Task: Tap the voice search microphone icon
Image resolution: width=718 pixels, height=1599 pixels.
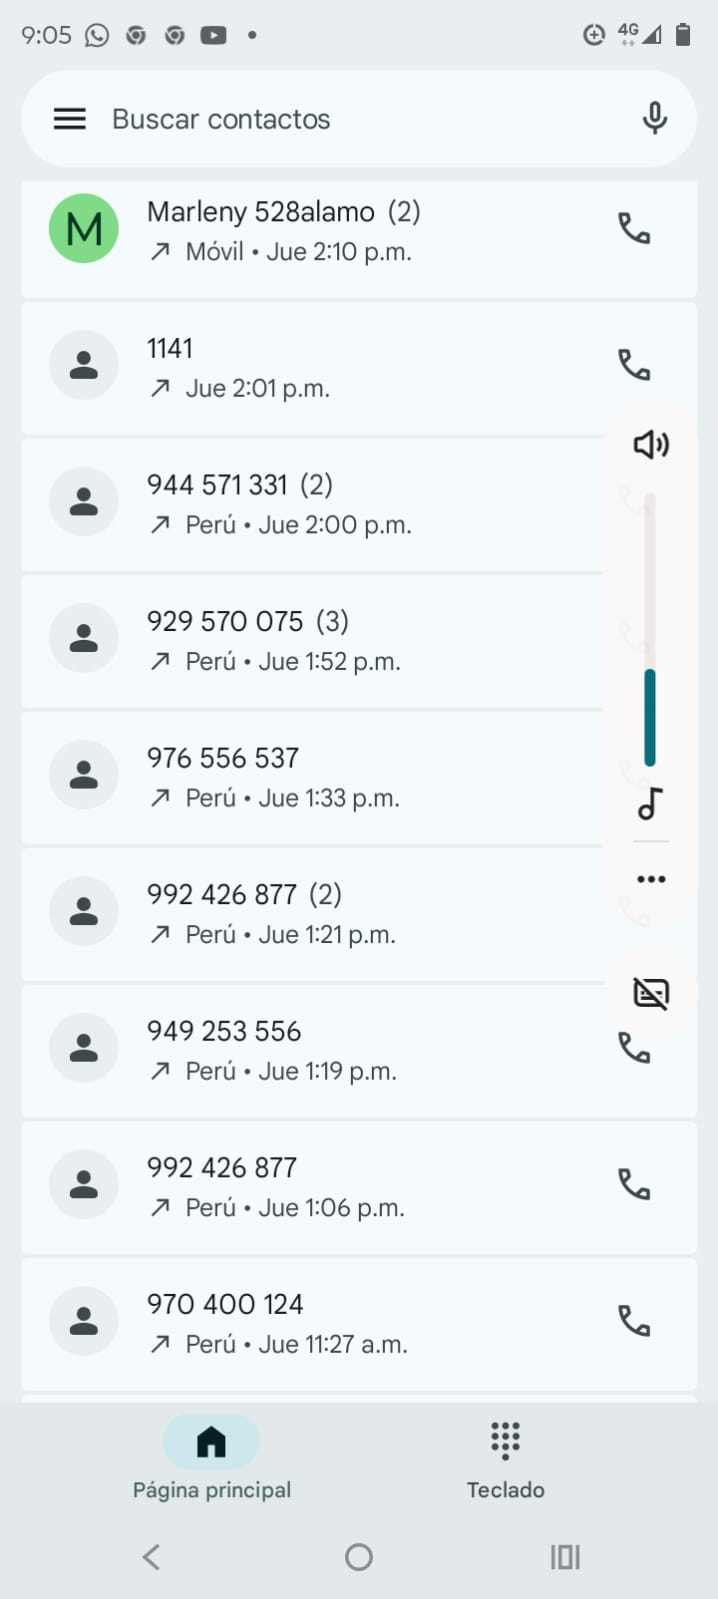Action: 654,119
